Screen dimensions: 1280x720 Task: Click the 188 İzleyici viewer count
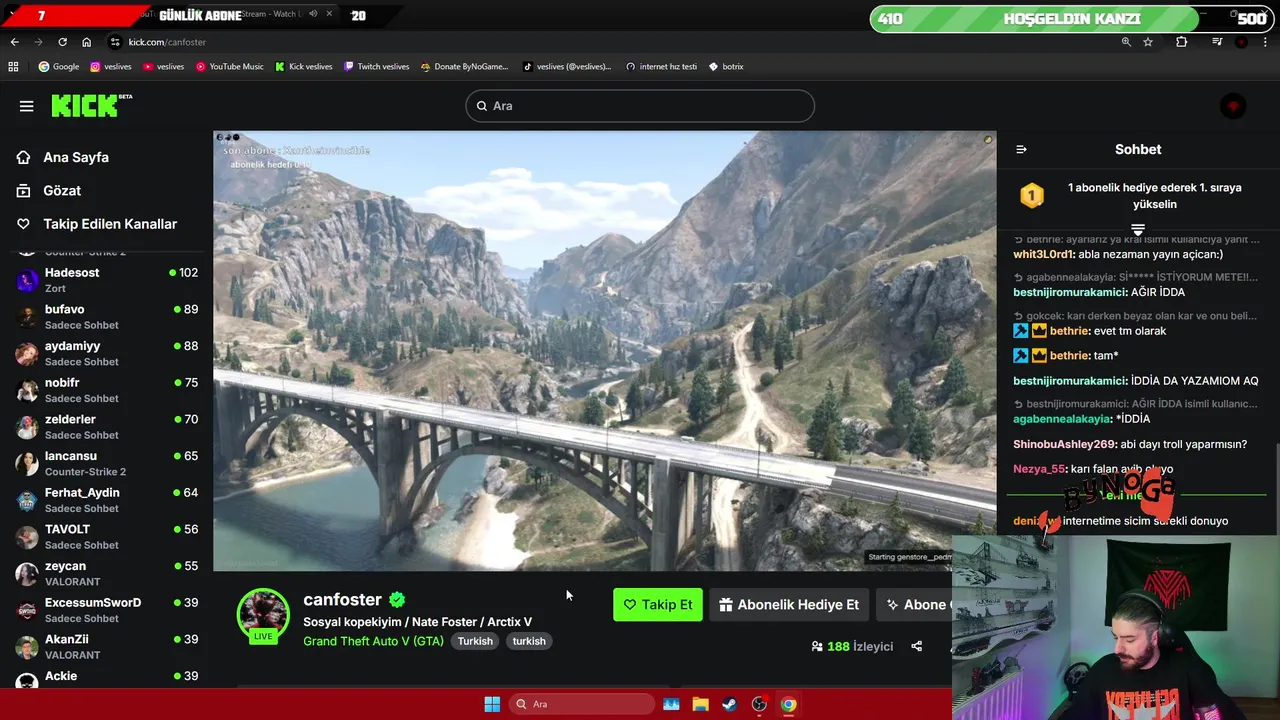coord(853,646)
